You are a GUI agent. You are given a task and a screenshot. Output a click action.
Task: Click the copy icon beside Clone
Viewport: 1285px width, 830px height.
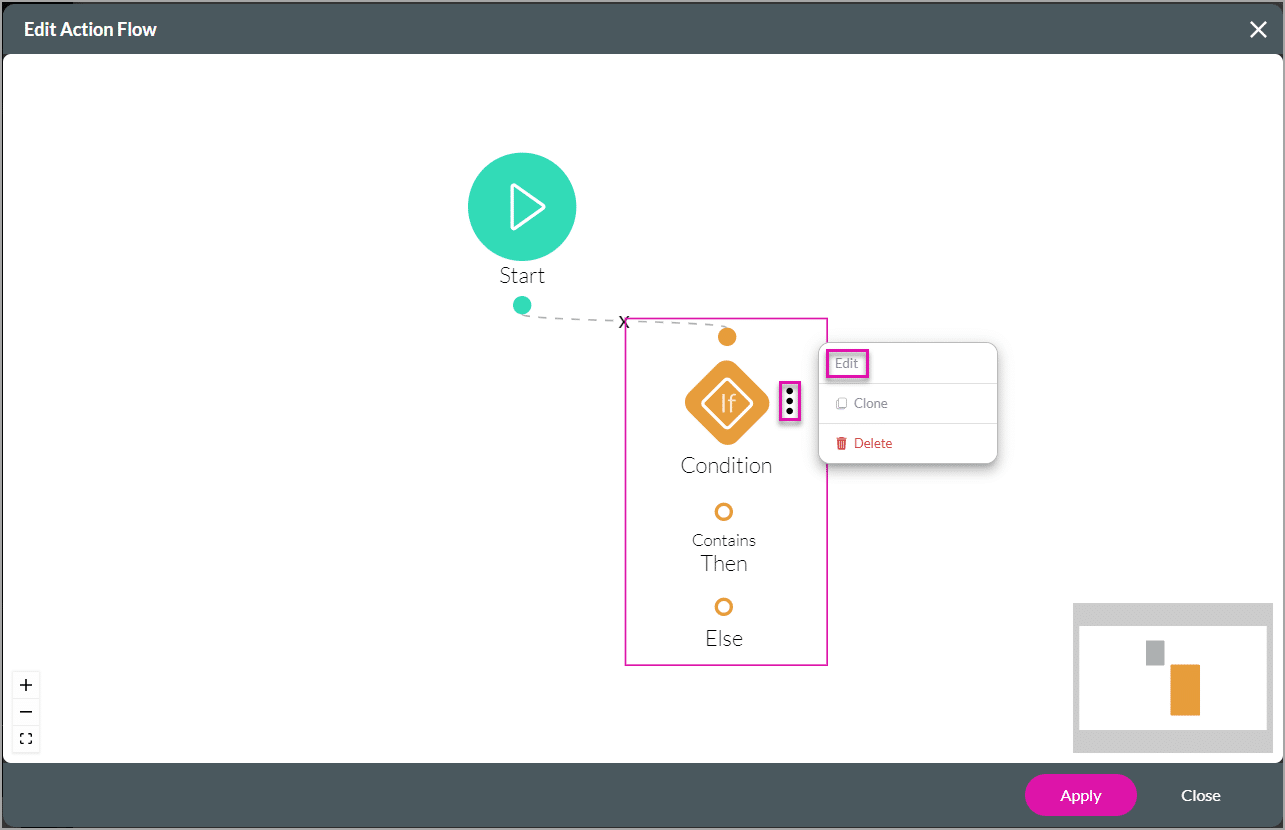(843, 403)
